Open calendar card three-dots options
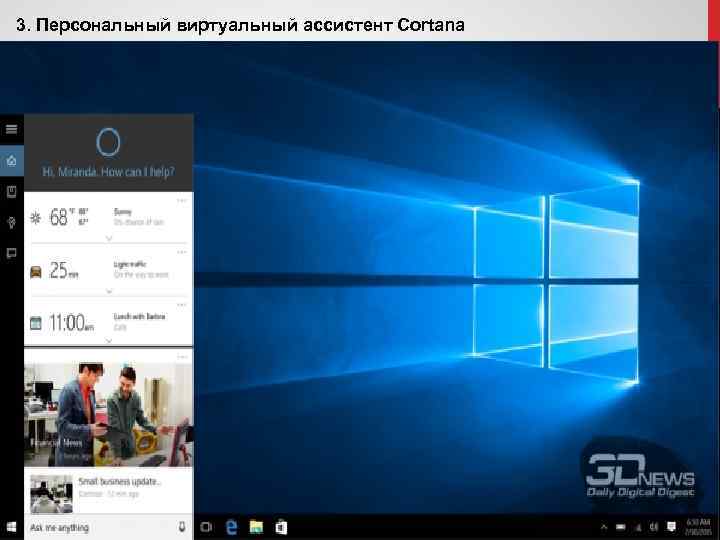This screenshot has height=540, width=720. [x=182, y=305]
